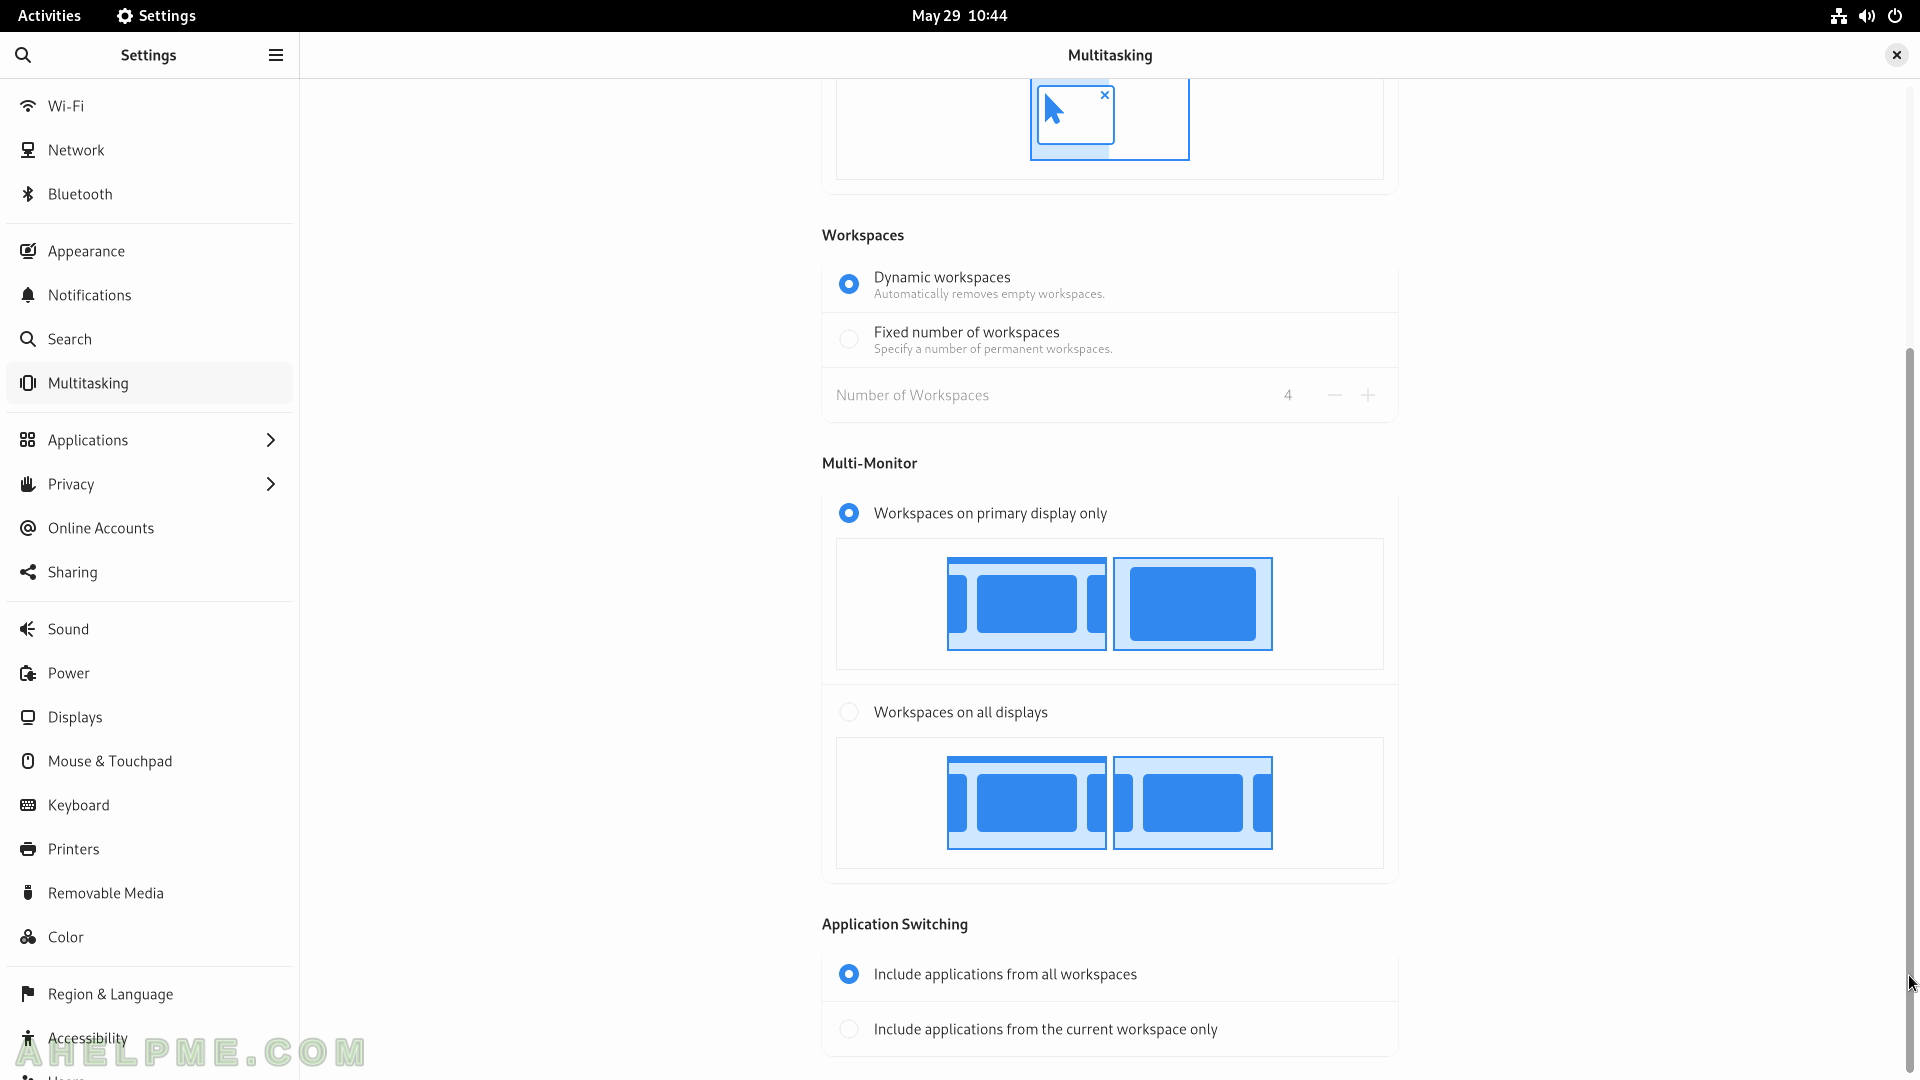Click the Number of Workspaces value field
1920x1080 pixels.
click(x=1288, y=395)
